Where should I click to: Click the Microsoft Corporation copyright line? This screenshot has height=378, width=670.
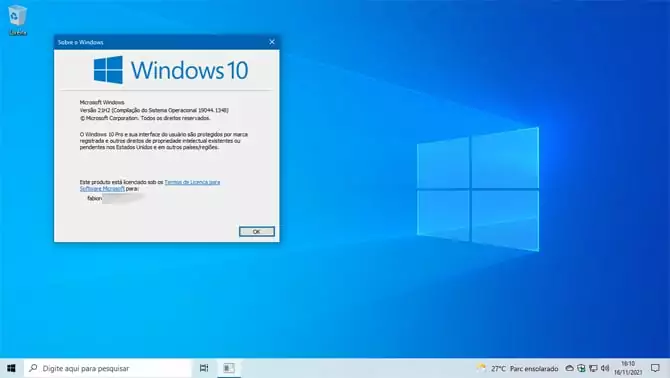(145, 118)
